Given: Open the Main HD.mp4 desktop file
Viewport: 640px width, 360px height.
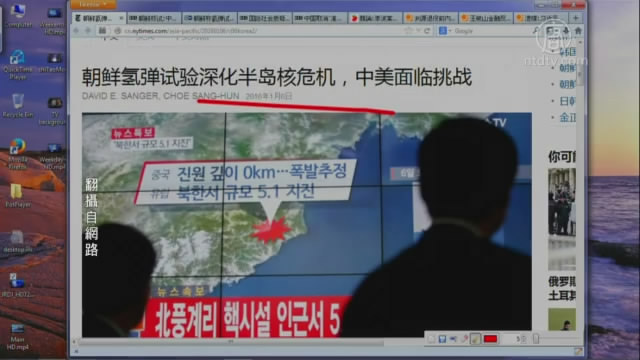Looking at the screenshot, I should point(18,337).
